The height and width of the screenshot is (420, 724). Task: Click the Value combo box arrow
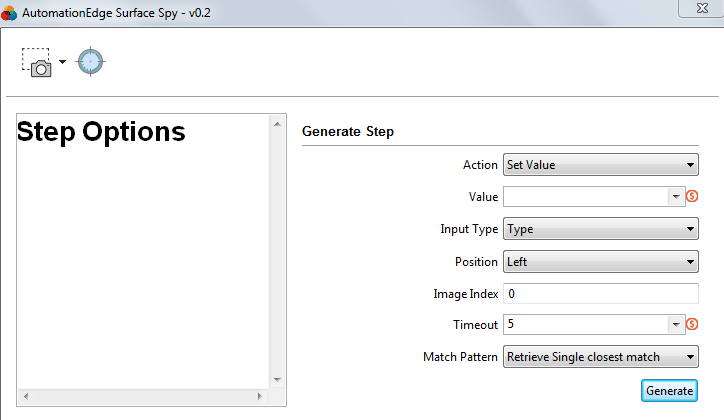tap(676, 197)
